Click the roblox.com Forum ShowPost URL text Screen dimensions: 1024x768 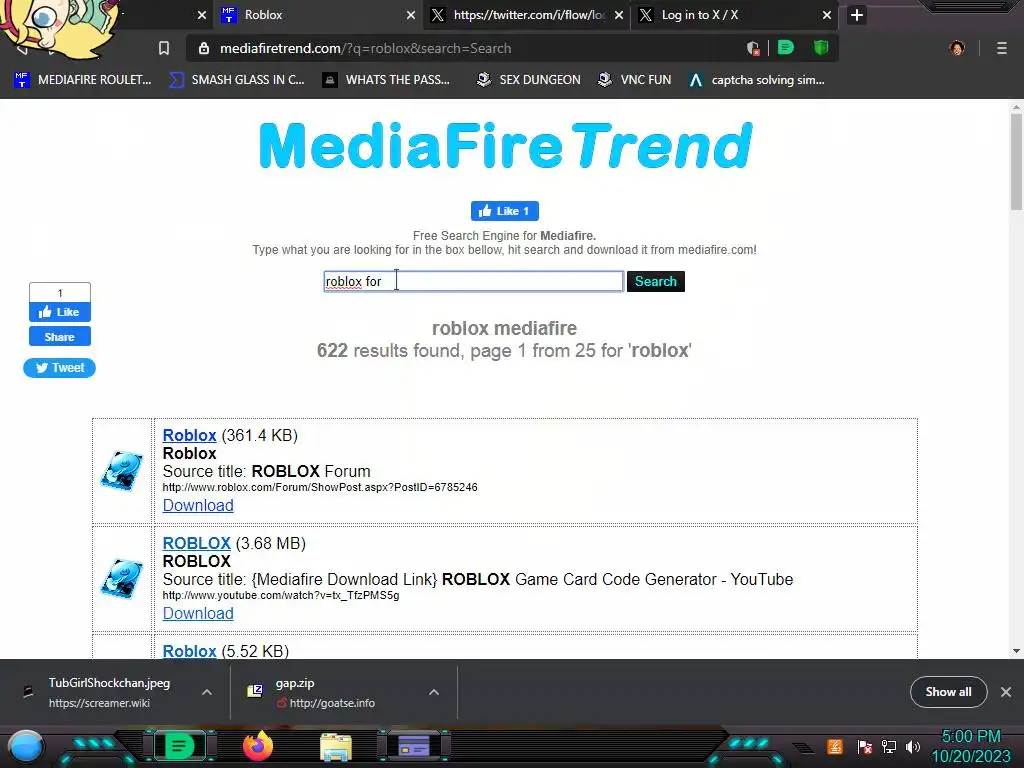[x=320, y=487]
